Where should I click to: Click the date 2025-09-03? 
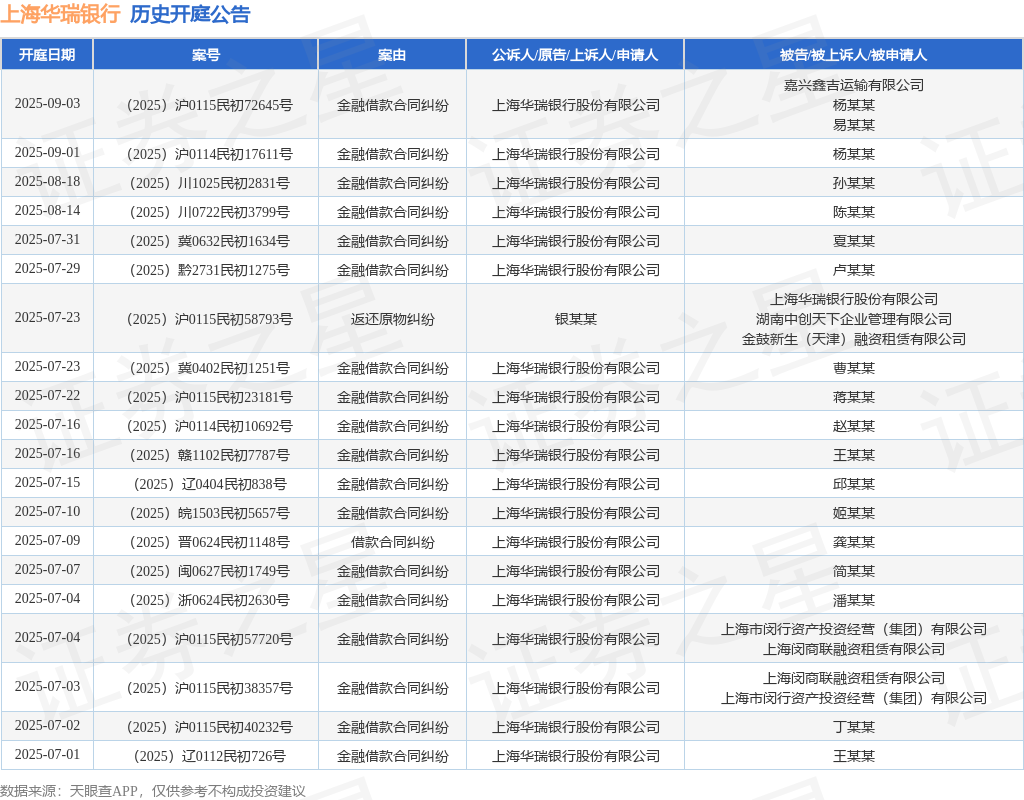[x=47, y=103]
